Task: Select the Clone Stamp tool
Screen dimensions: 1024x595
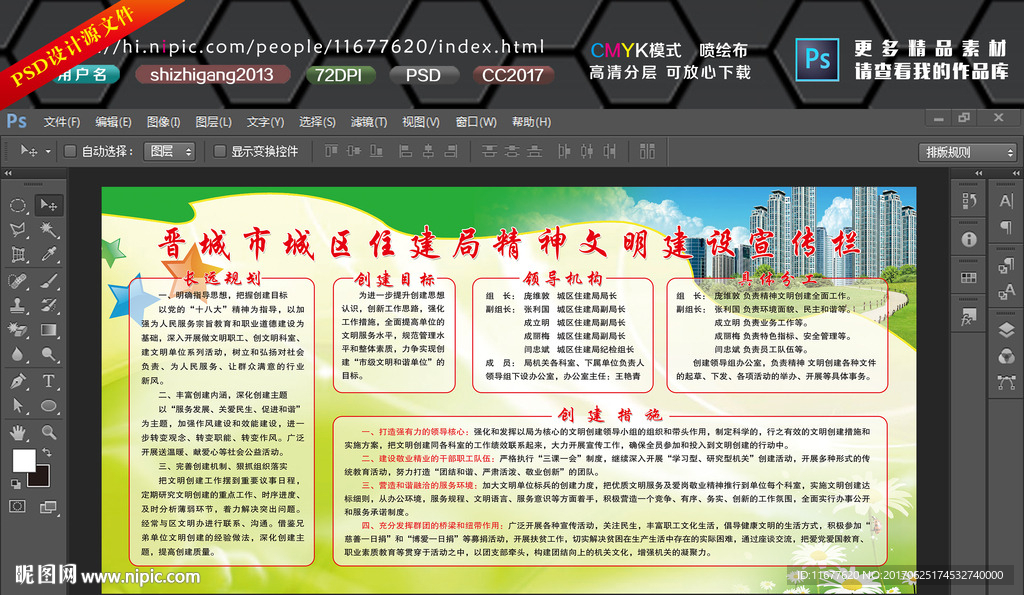Action: [18, 305]
